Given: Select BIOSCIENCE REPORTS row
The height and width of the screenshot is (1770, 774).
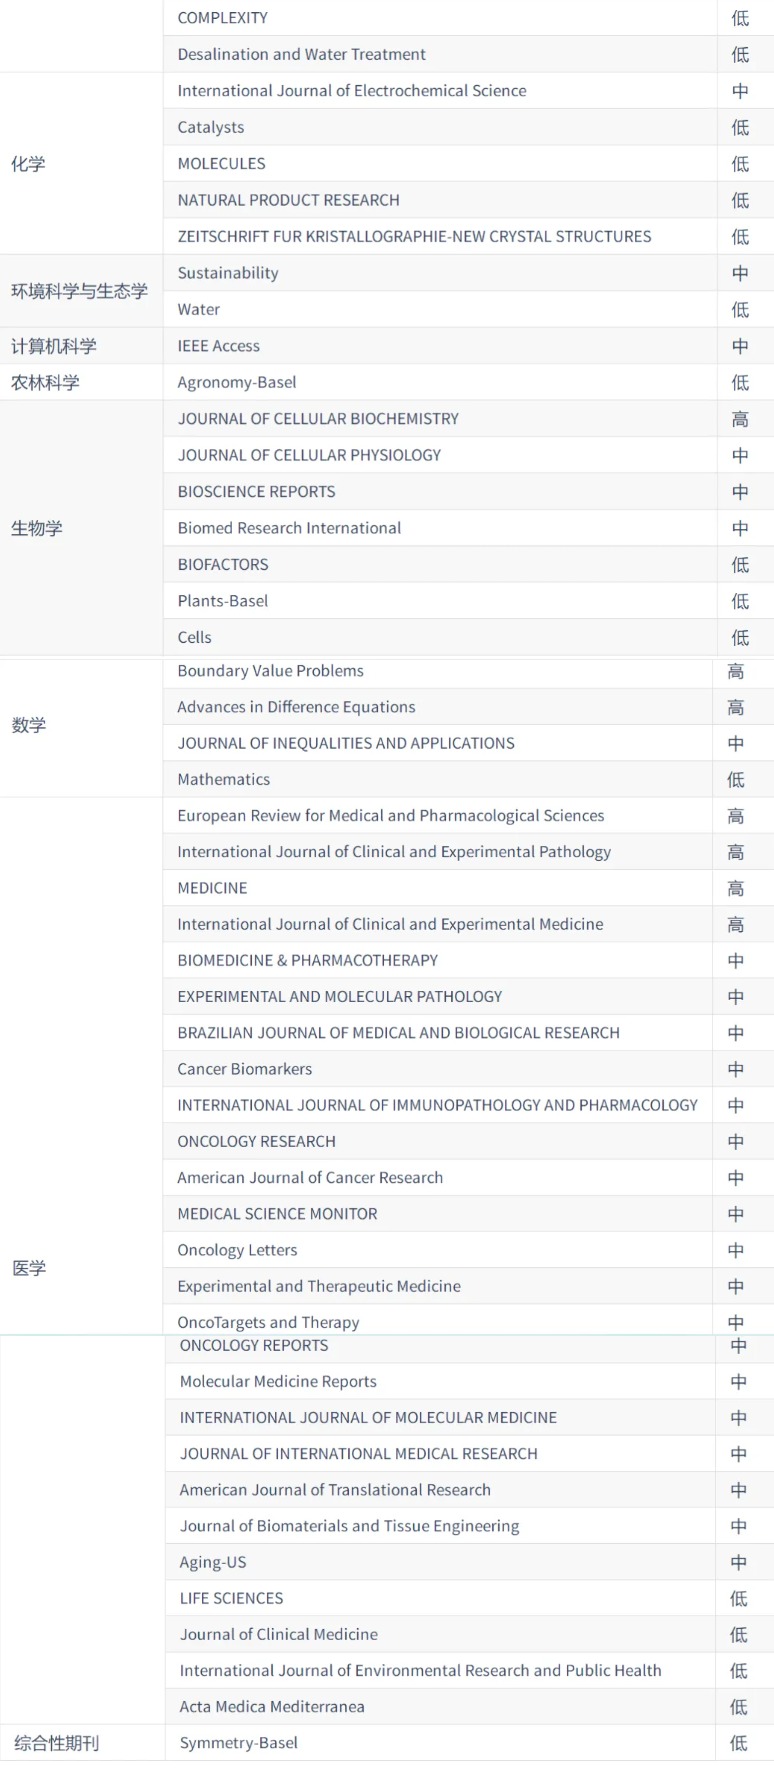Looking at the screenshot, I should (469, 492).
